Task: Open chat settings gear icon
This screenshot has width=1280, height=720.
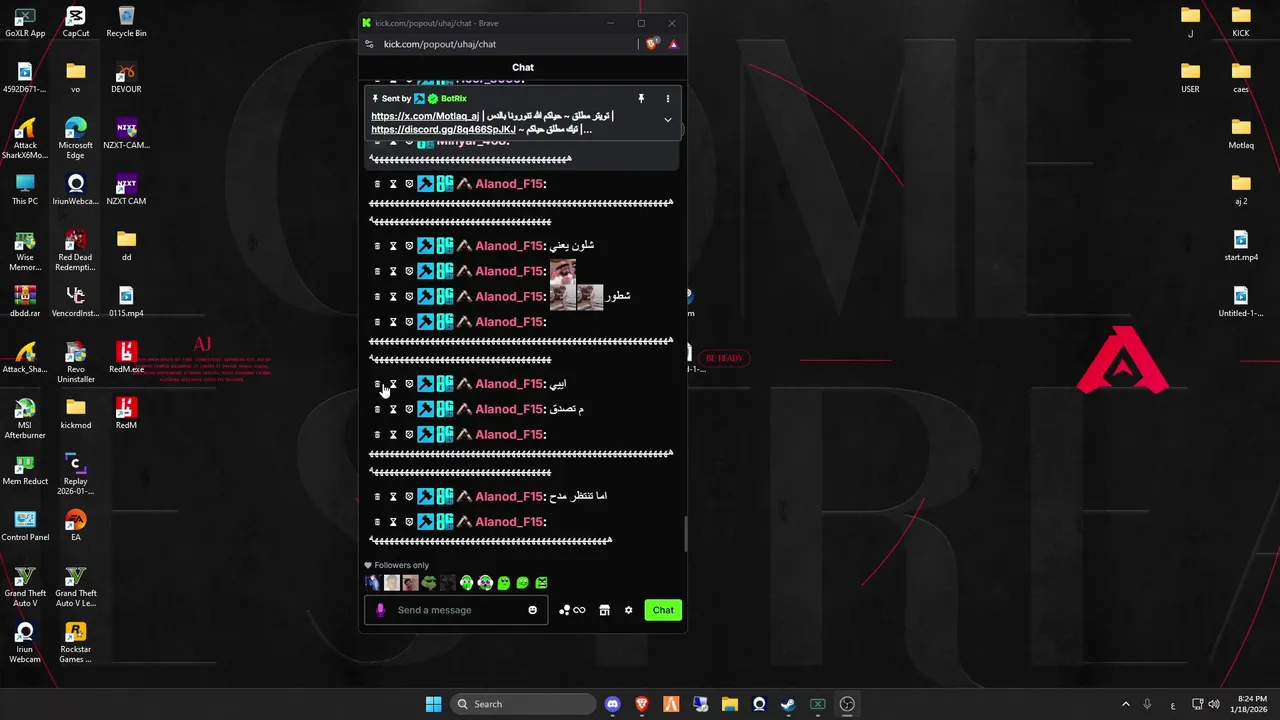Action: [x=628, y=610]
